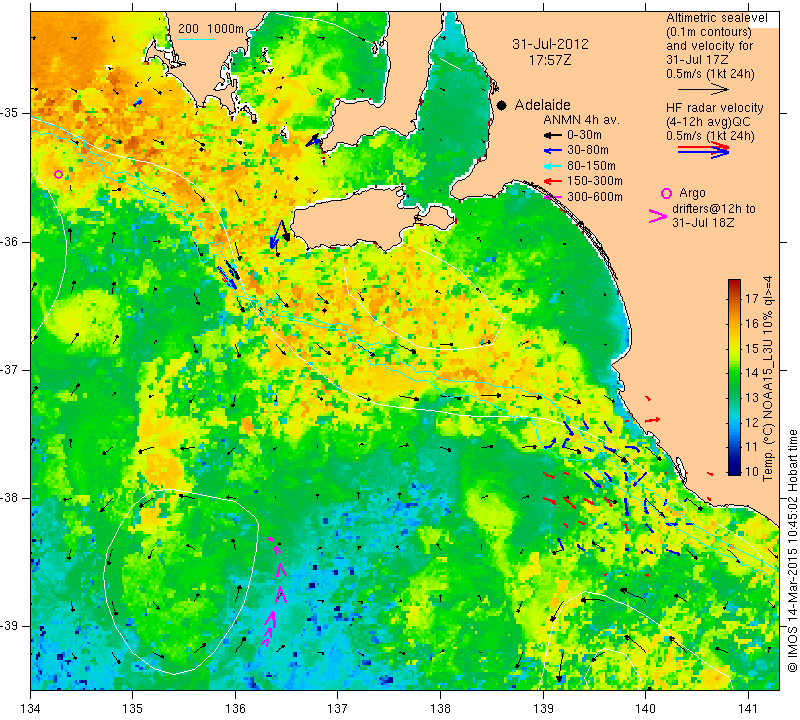Click the IMOS copyright timestamp text
Viewport: 800px width, 720px height.
(792, 551)
